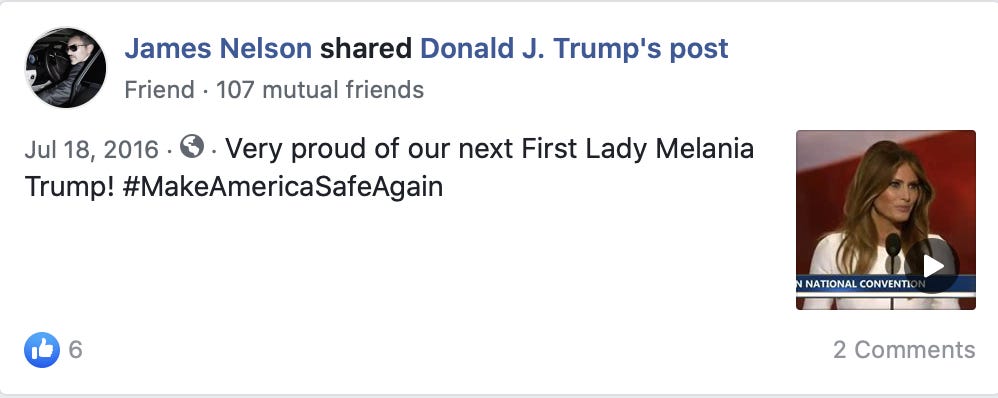View the 2 Comments on the post
This screenshot has width=998, height=398.
pos(904,350)
